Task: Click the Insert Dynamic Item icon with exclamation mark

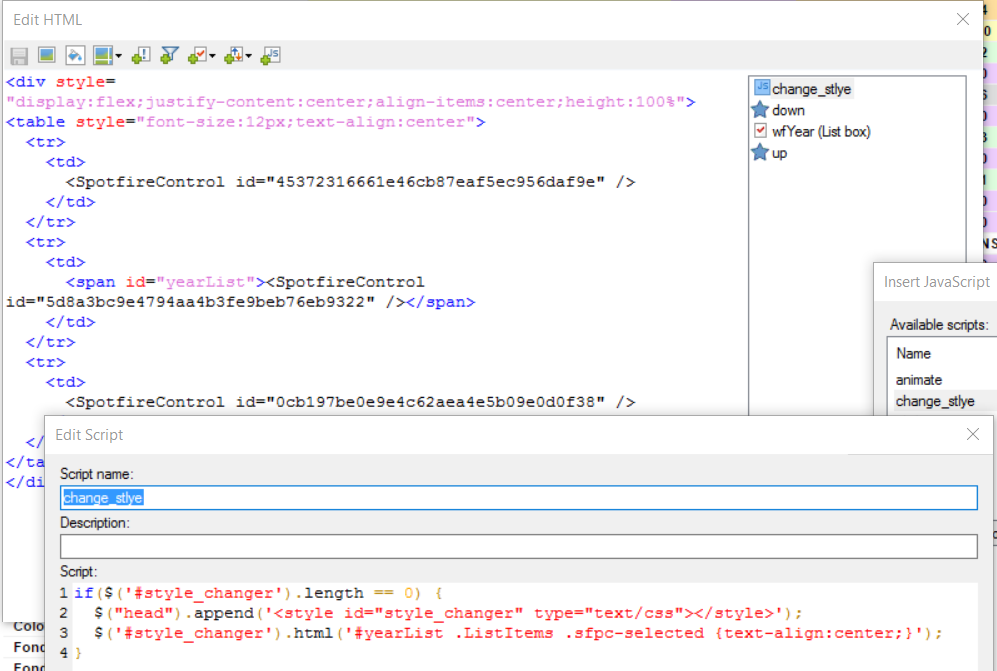Action: pos(141,55)
